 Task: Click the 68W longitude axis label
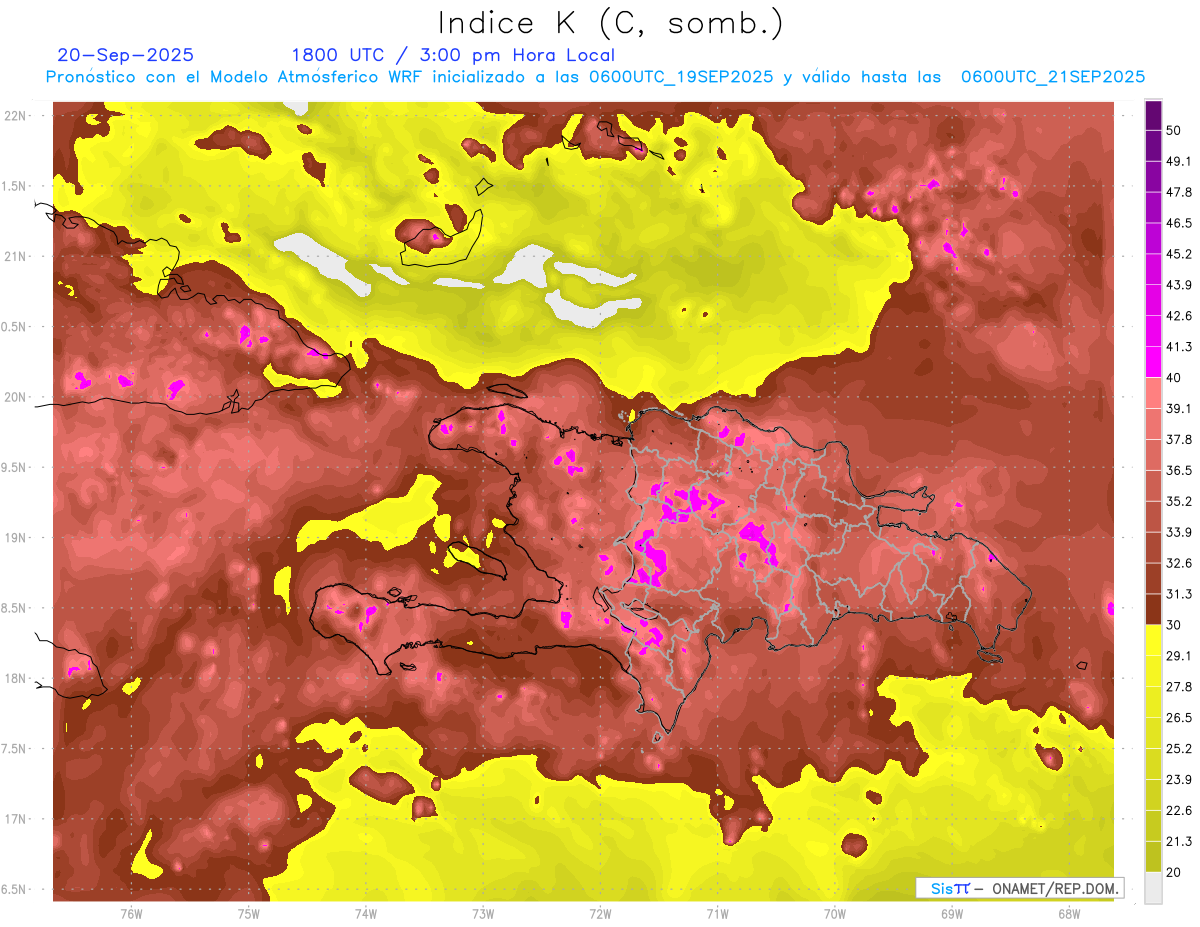coord(1069,914)
